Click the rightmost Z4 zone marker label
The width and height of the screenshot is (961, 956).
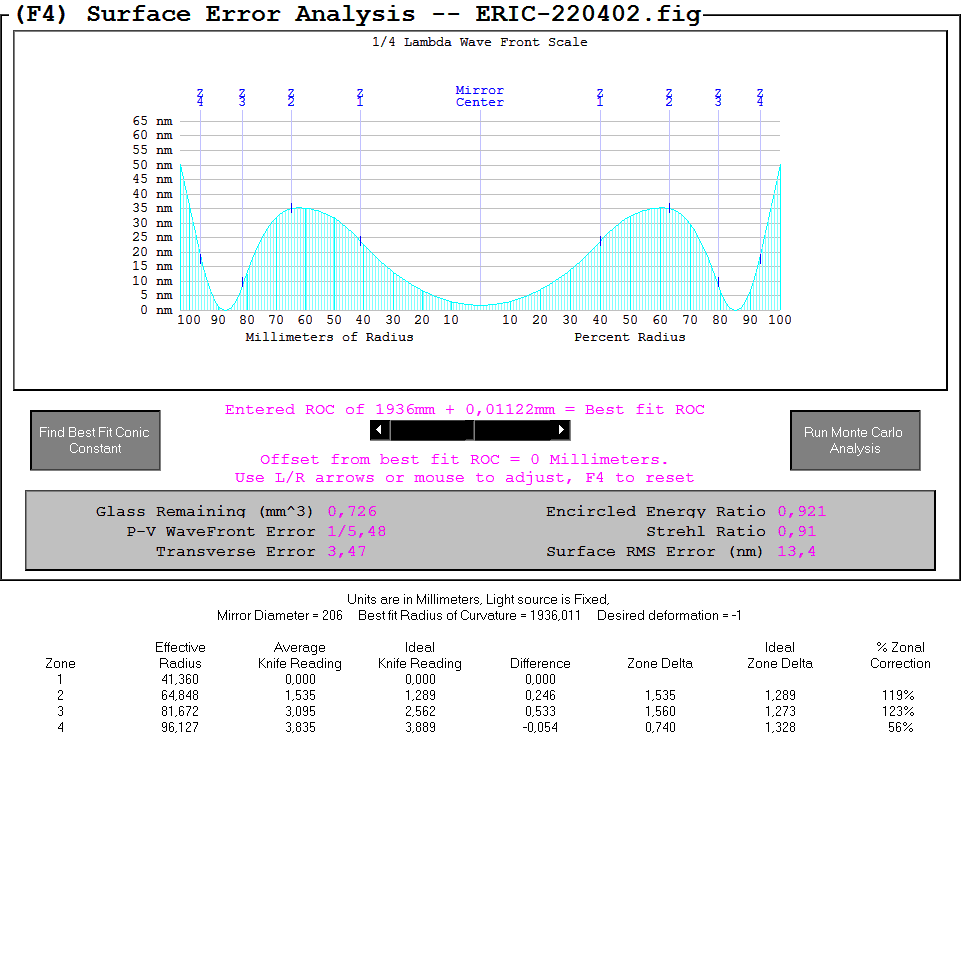click(x=760, y=97)
